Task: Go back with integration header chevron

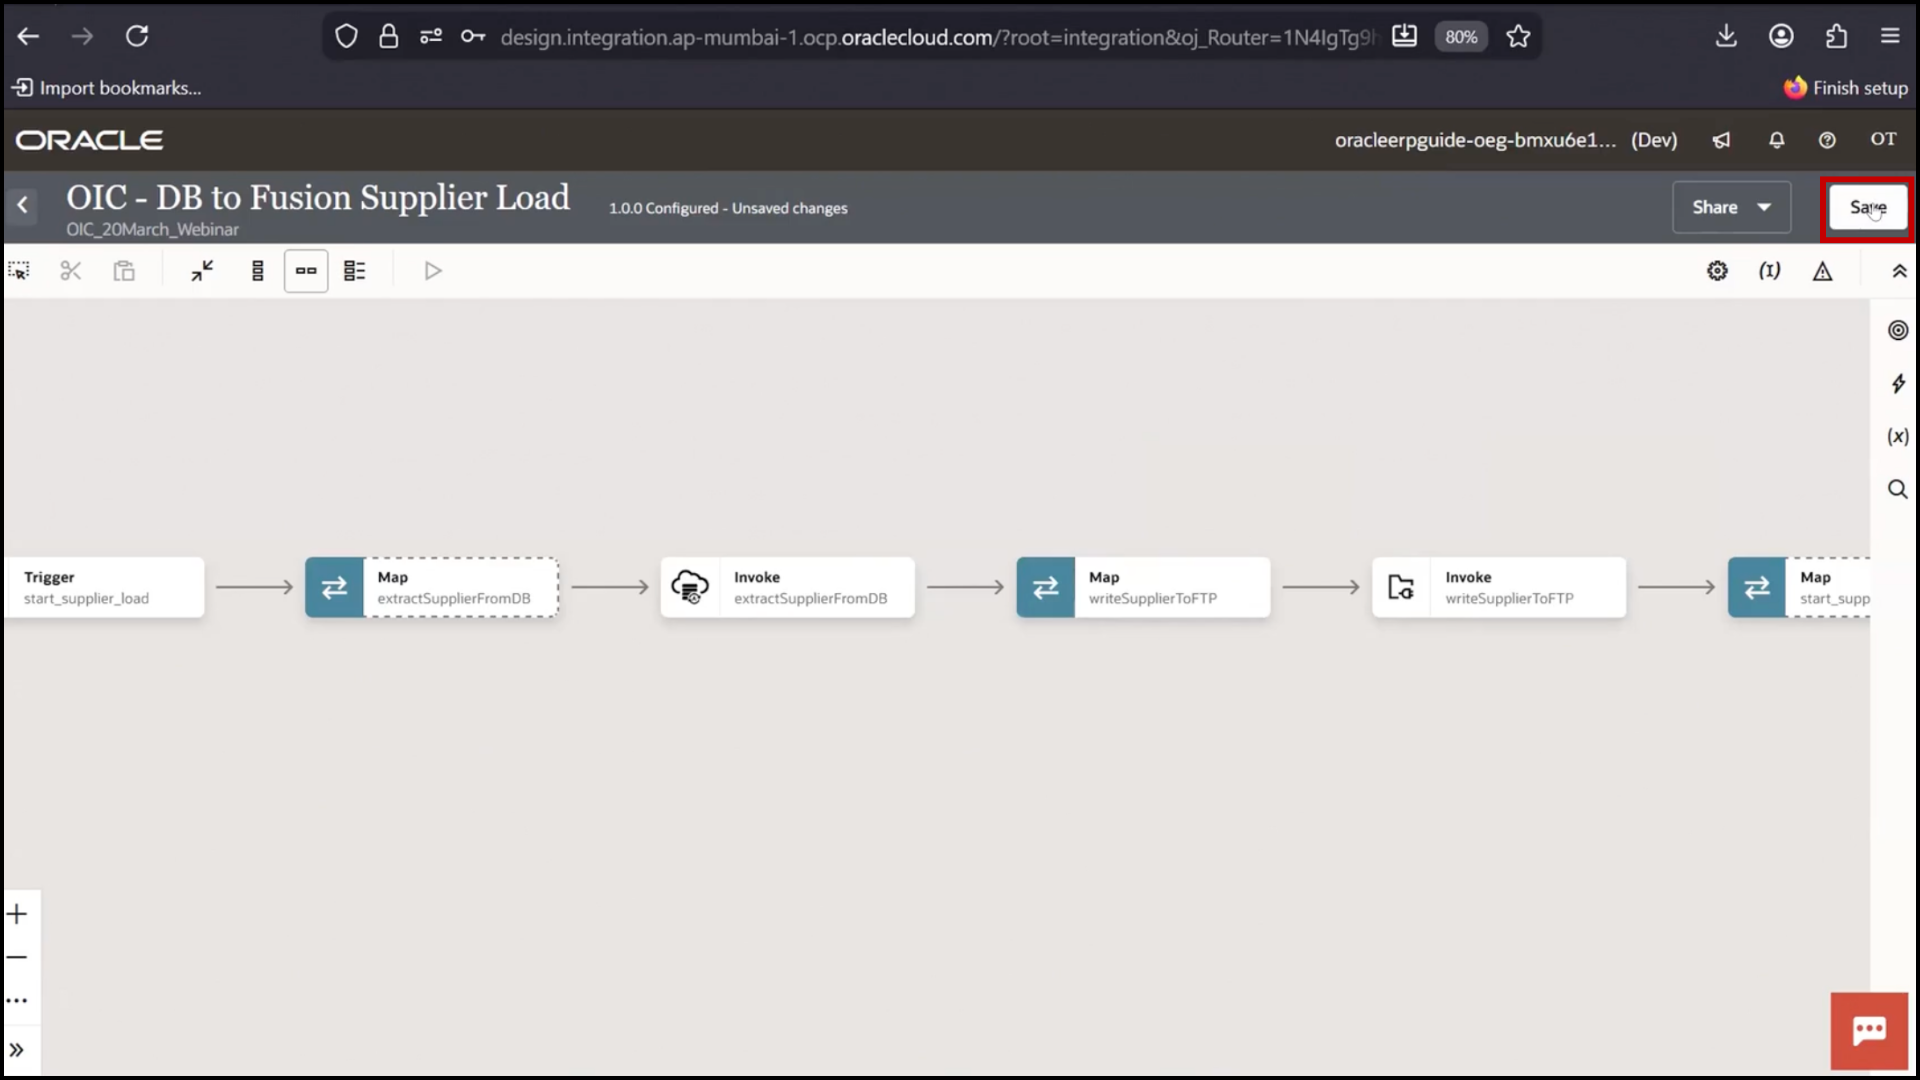Action: click(22, 206)
